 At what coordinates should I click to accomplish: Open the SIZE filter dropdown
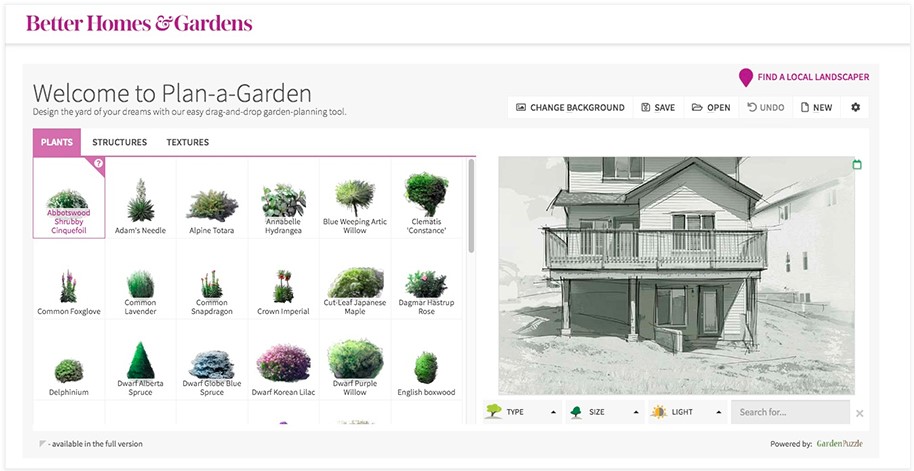(605, 412)
